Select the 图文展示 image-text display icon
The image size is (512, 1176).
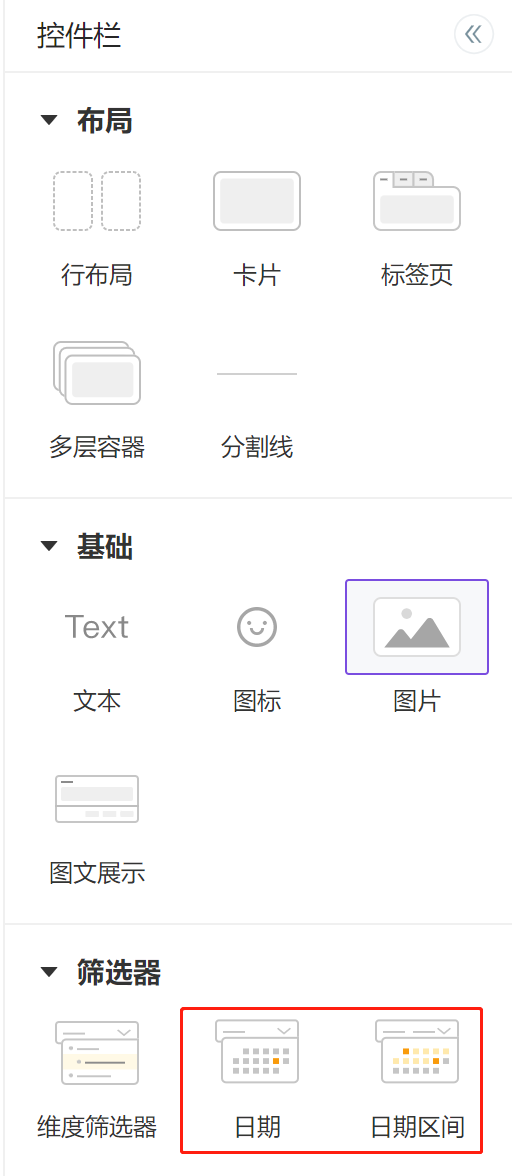point(97,799)
